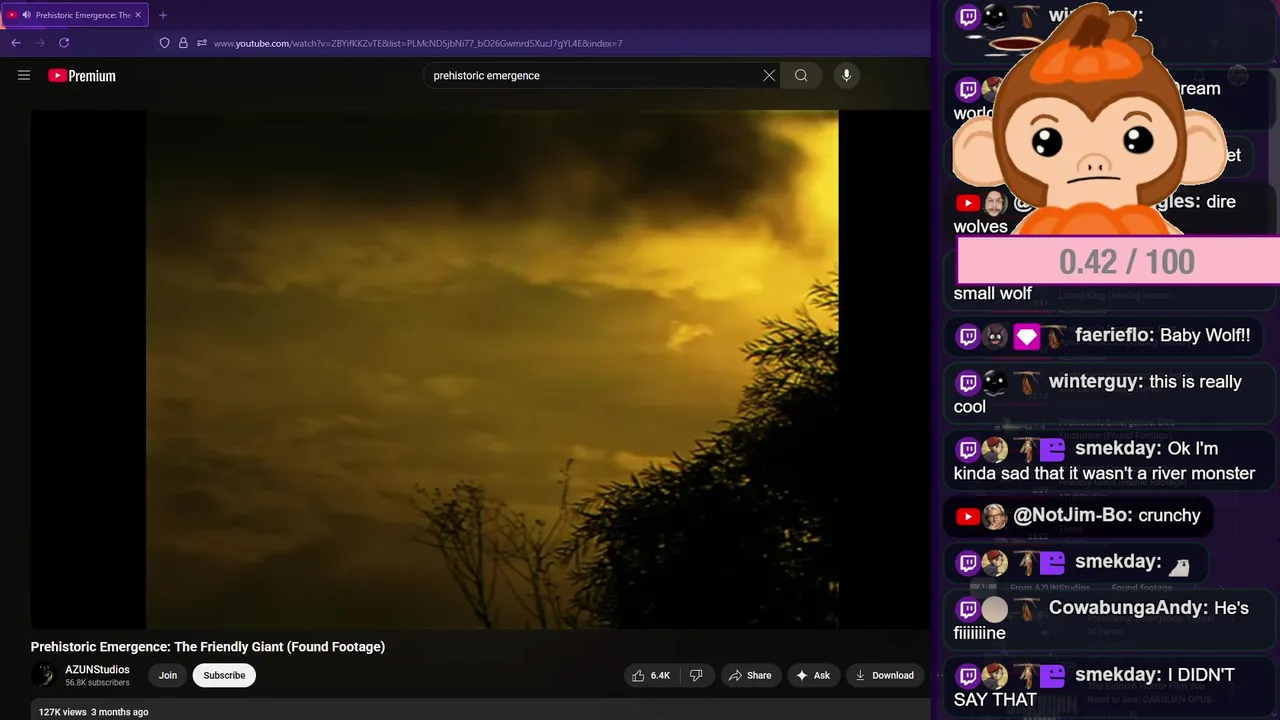Click the video player to pause

click(480, 369)
